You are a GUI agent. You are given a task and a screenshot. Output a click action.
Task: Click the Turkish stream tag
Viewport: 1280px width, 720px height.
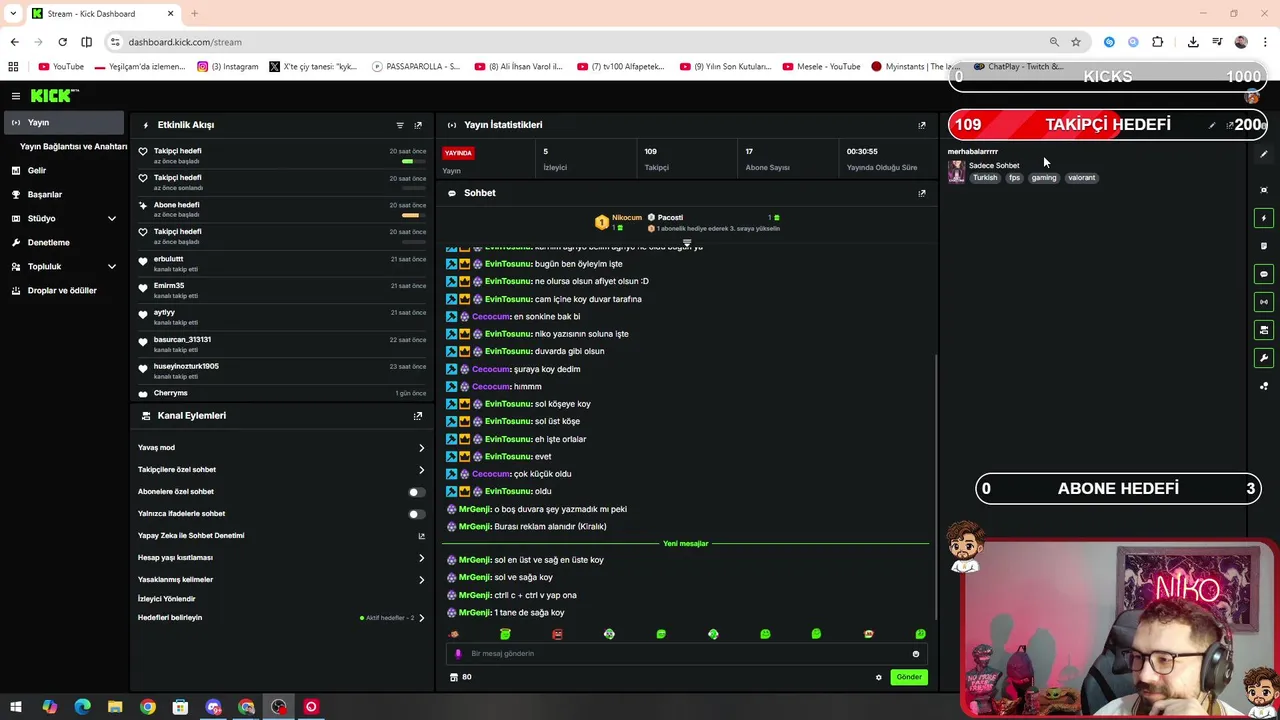(985, 178)
